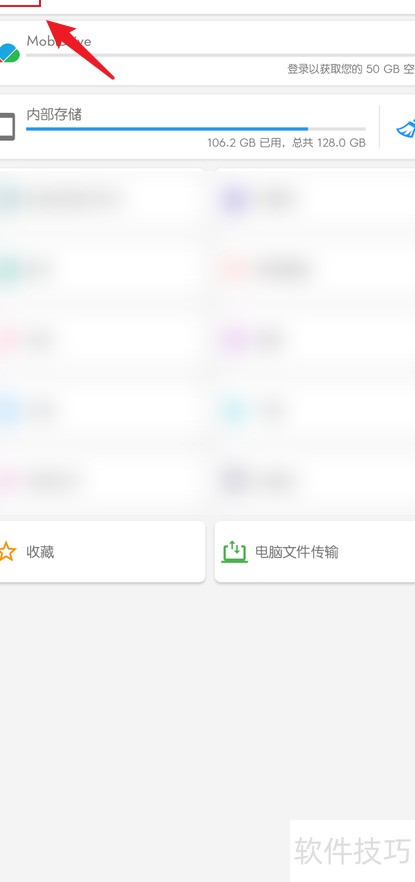Open the 电脑文件传输 tile

(315, 552)
